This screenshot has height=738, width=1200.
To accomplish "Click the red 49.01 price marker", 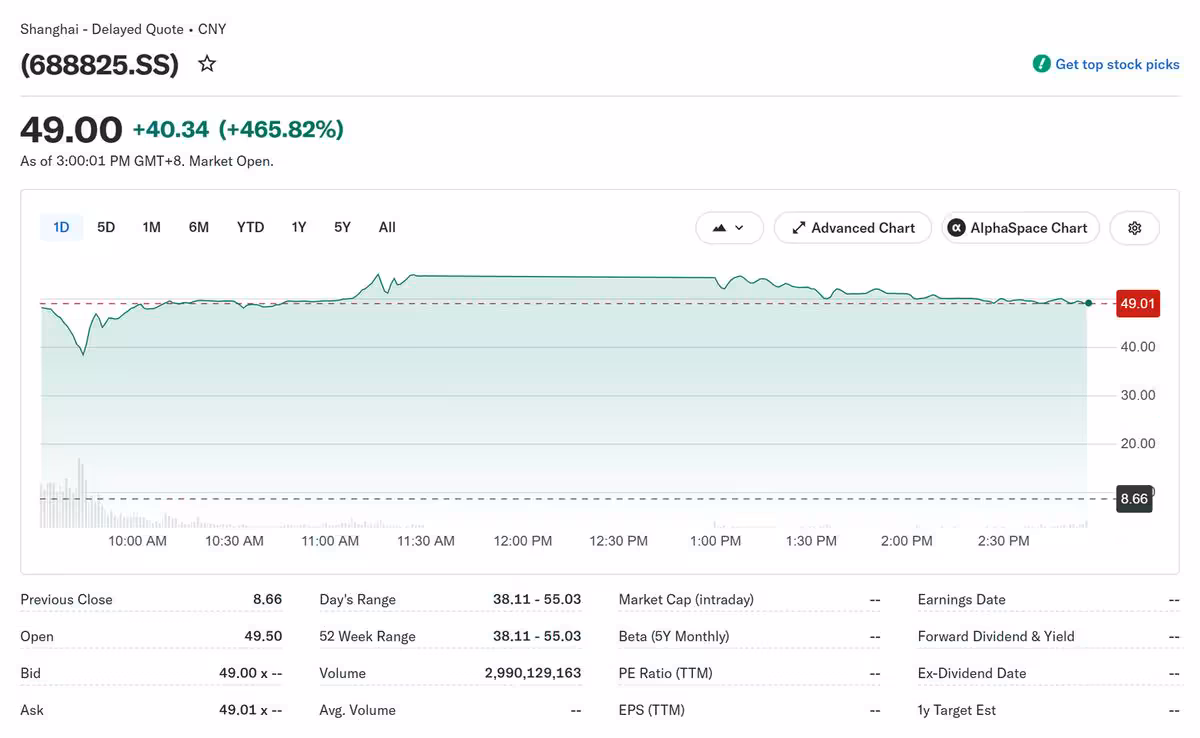I will [1138, 303].
